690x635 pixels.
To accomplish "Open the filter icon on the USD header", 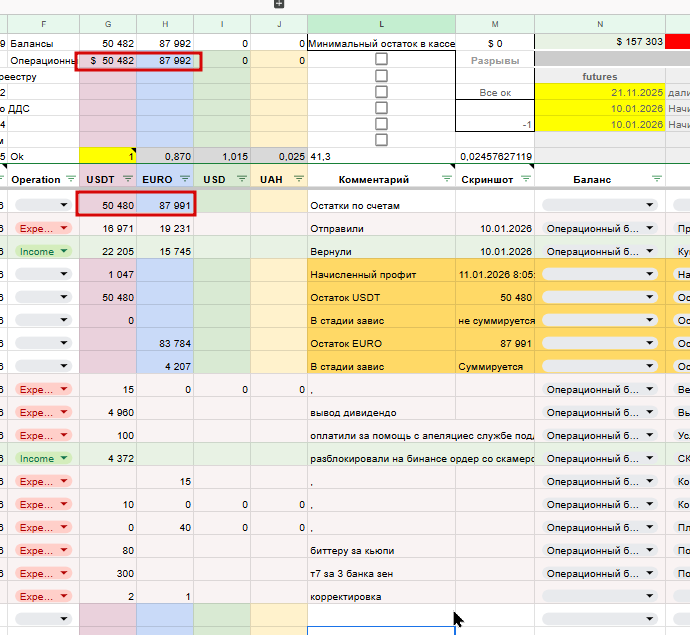I will [x=242, y=179].
